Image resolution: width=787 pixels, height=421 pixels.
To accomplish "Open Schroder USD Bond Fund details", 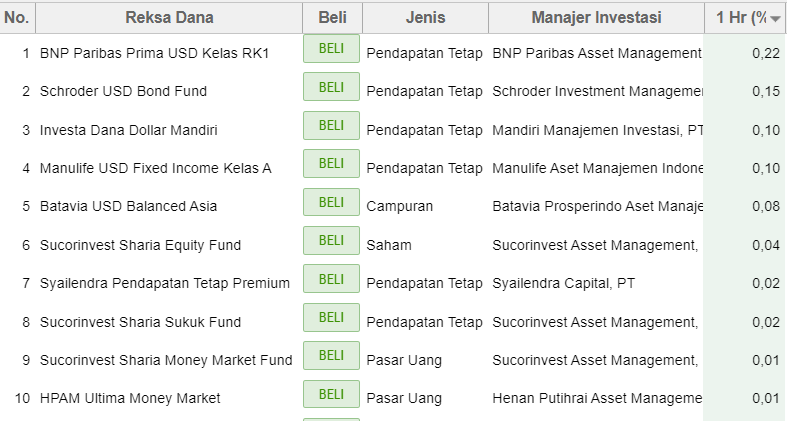I will [x=123, y=91].
